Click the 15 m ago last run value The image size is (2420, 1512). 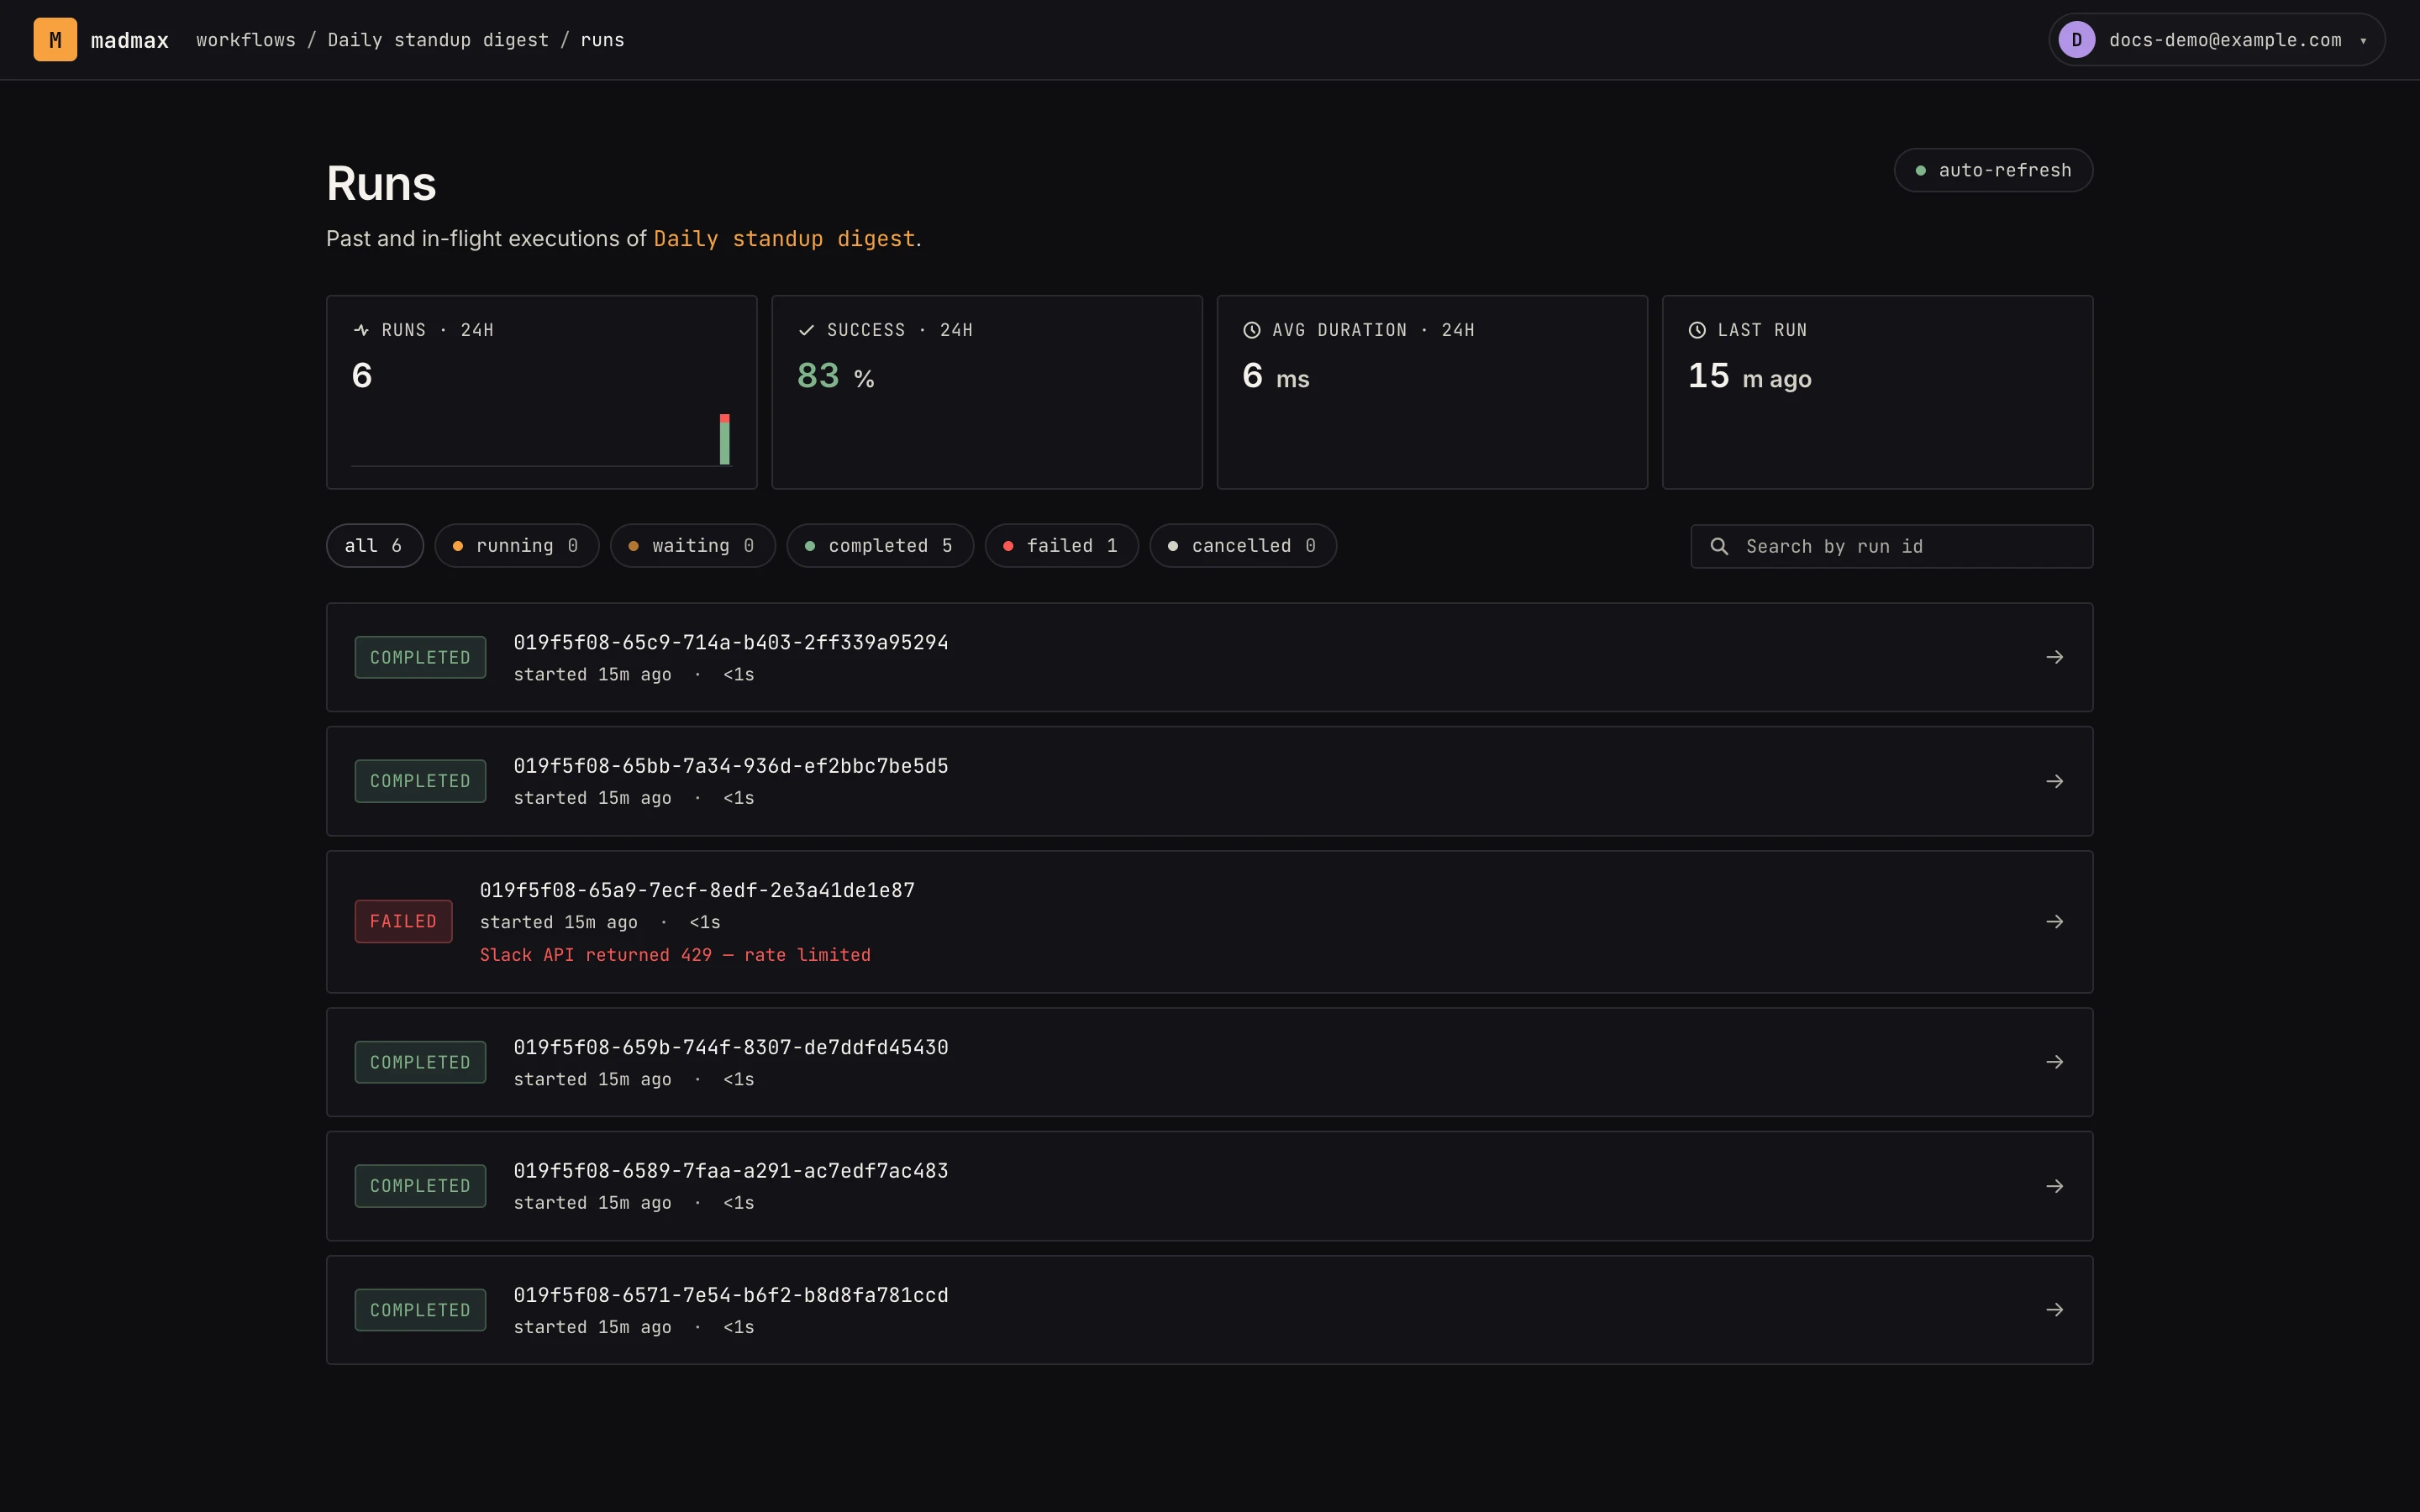pyautogui.click(x=1750, y=376)
